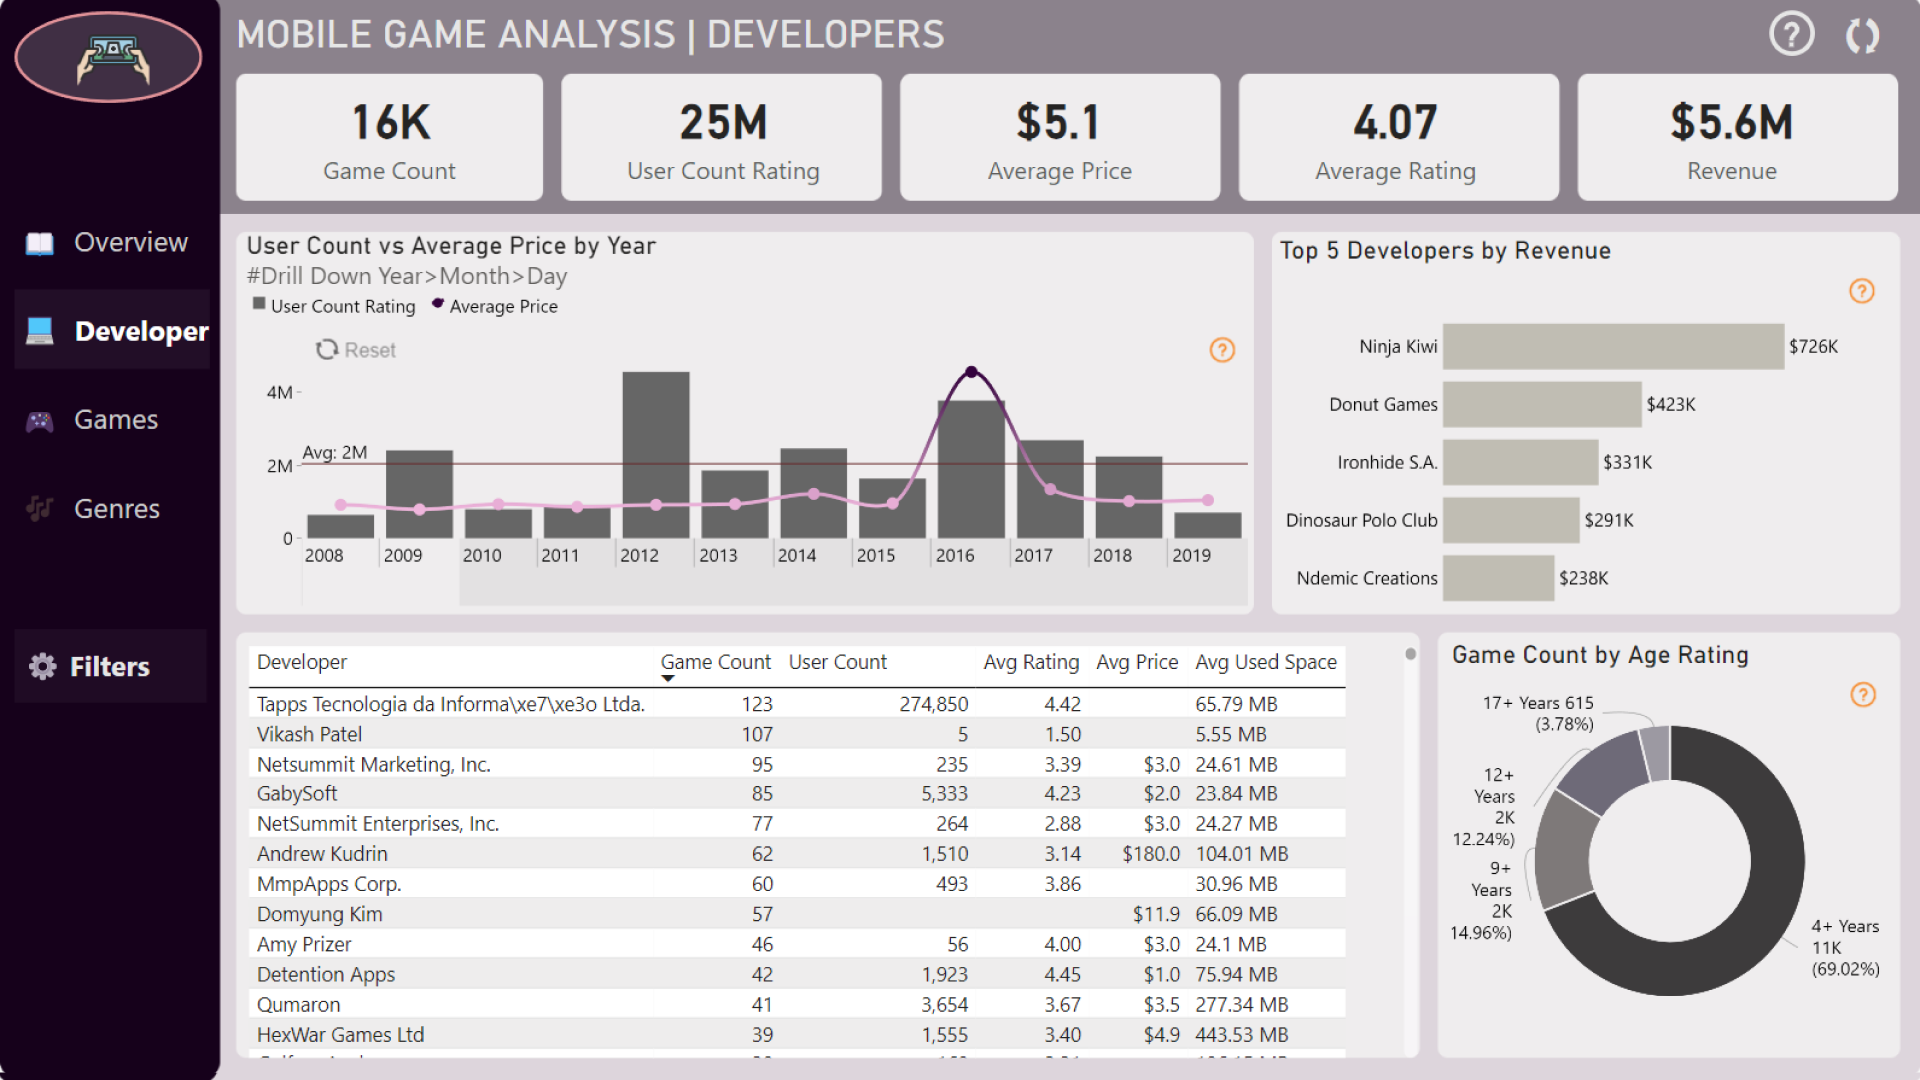This screenshot has height=1080, width=1920.
Task: Sort table by User Count header
Action: tap(837, 662)
